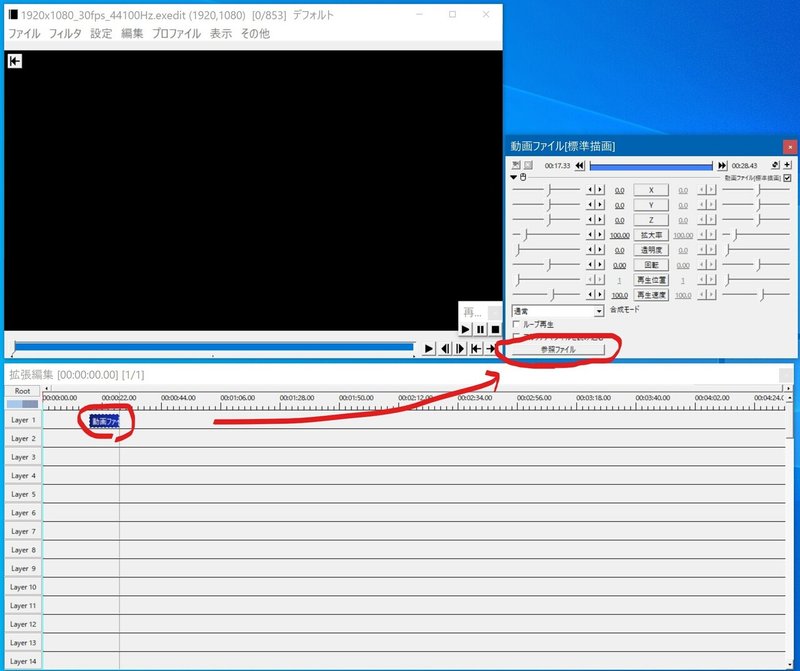Click the icon left of the plus button
This screenshot has height=671, width=800.
pyautogui.click(x=776, y=165)
